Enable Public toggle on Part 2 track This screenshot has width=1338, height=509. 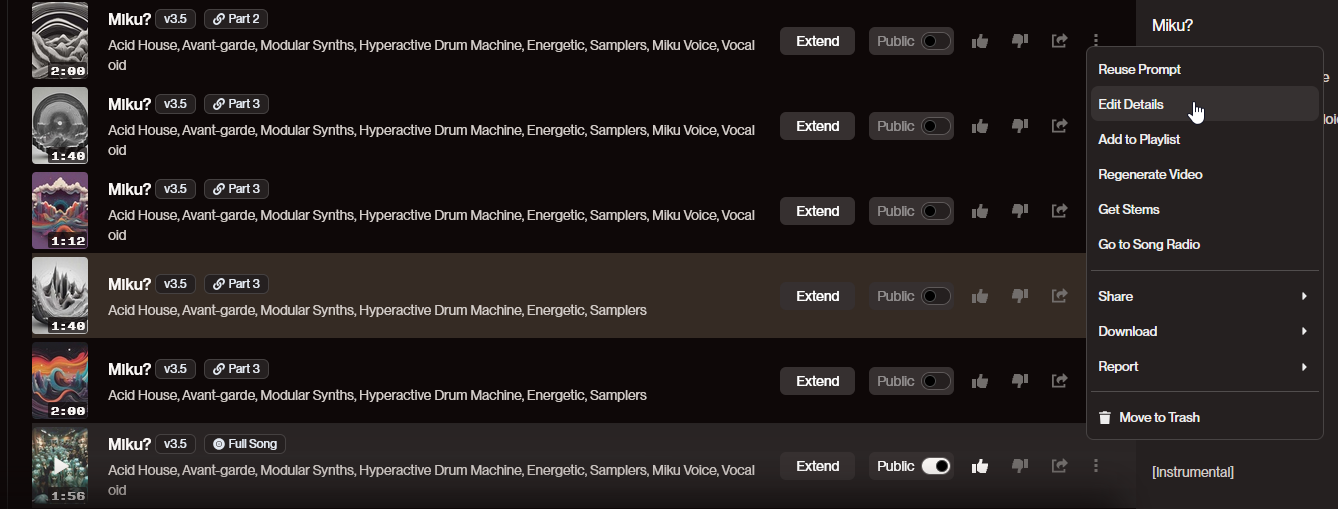936,41
